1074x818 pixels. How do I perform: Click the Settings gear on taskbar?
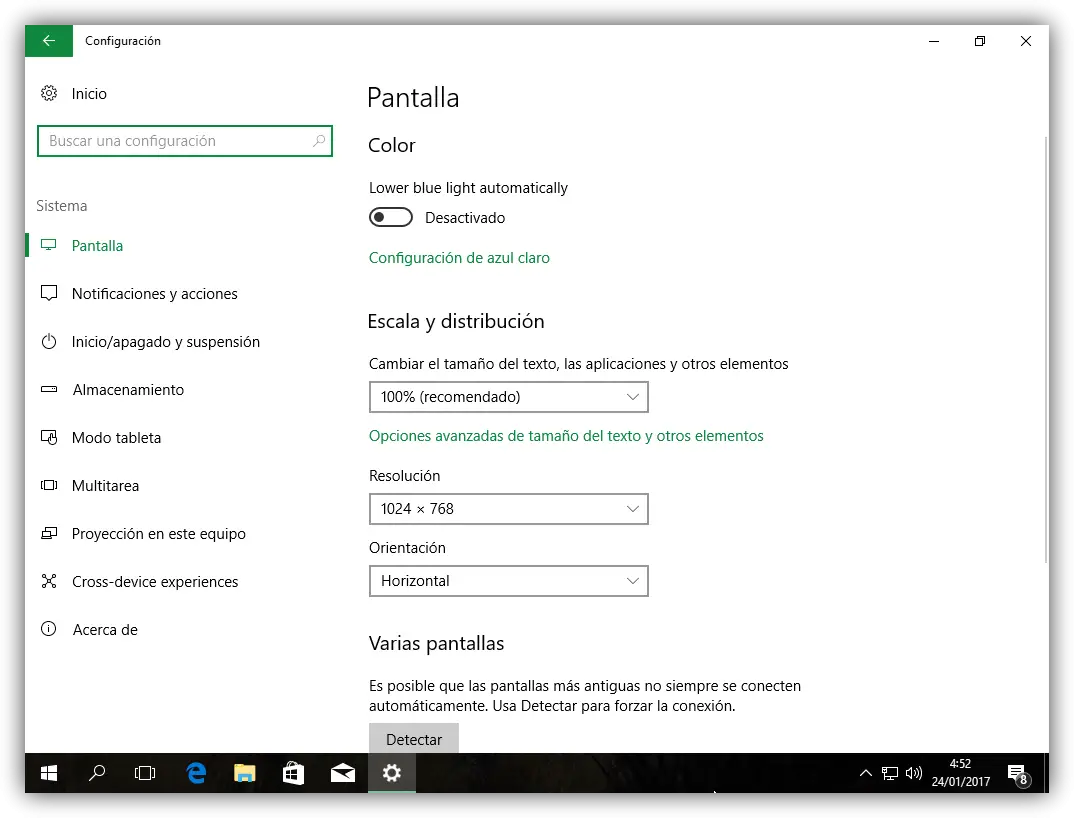click(x=392, y=773)
